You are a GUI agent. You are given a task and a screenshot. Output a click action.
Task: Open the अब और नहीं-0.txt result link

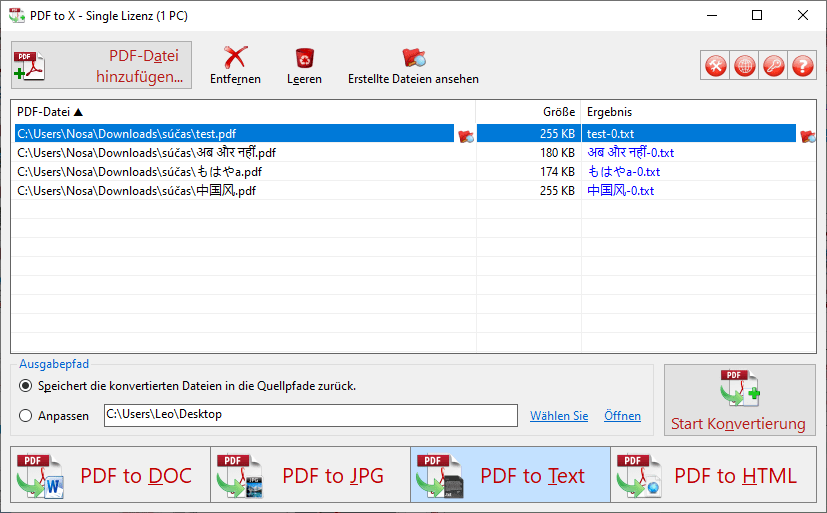(x=631, y=153)
